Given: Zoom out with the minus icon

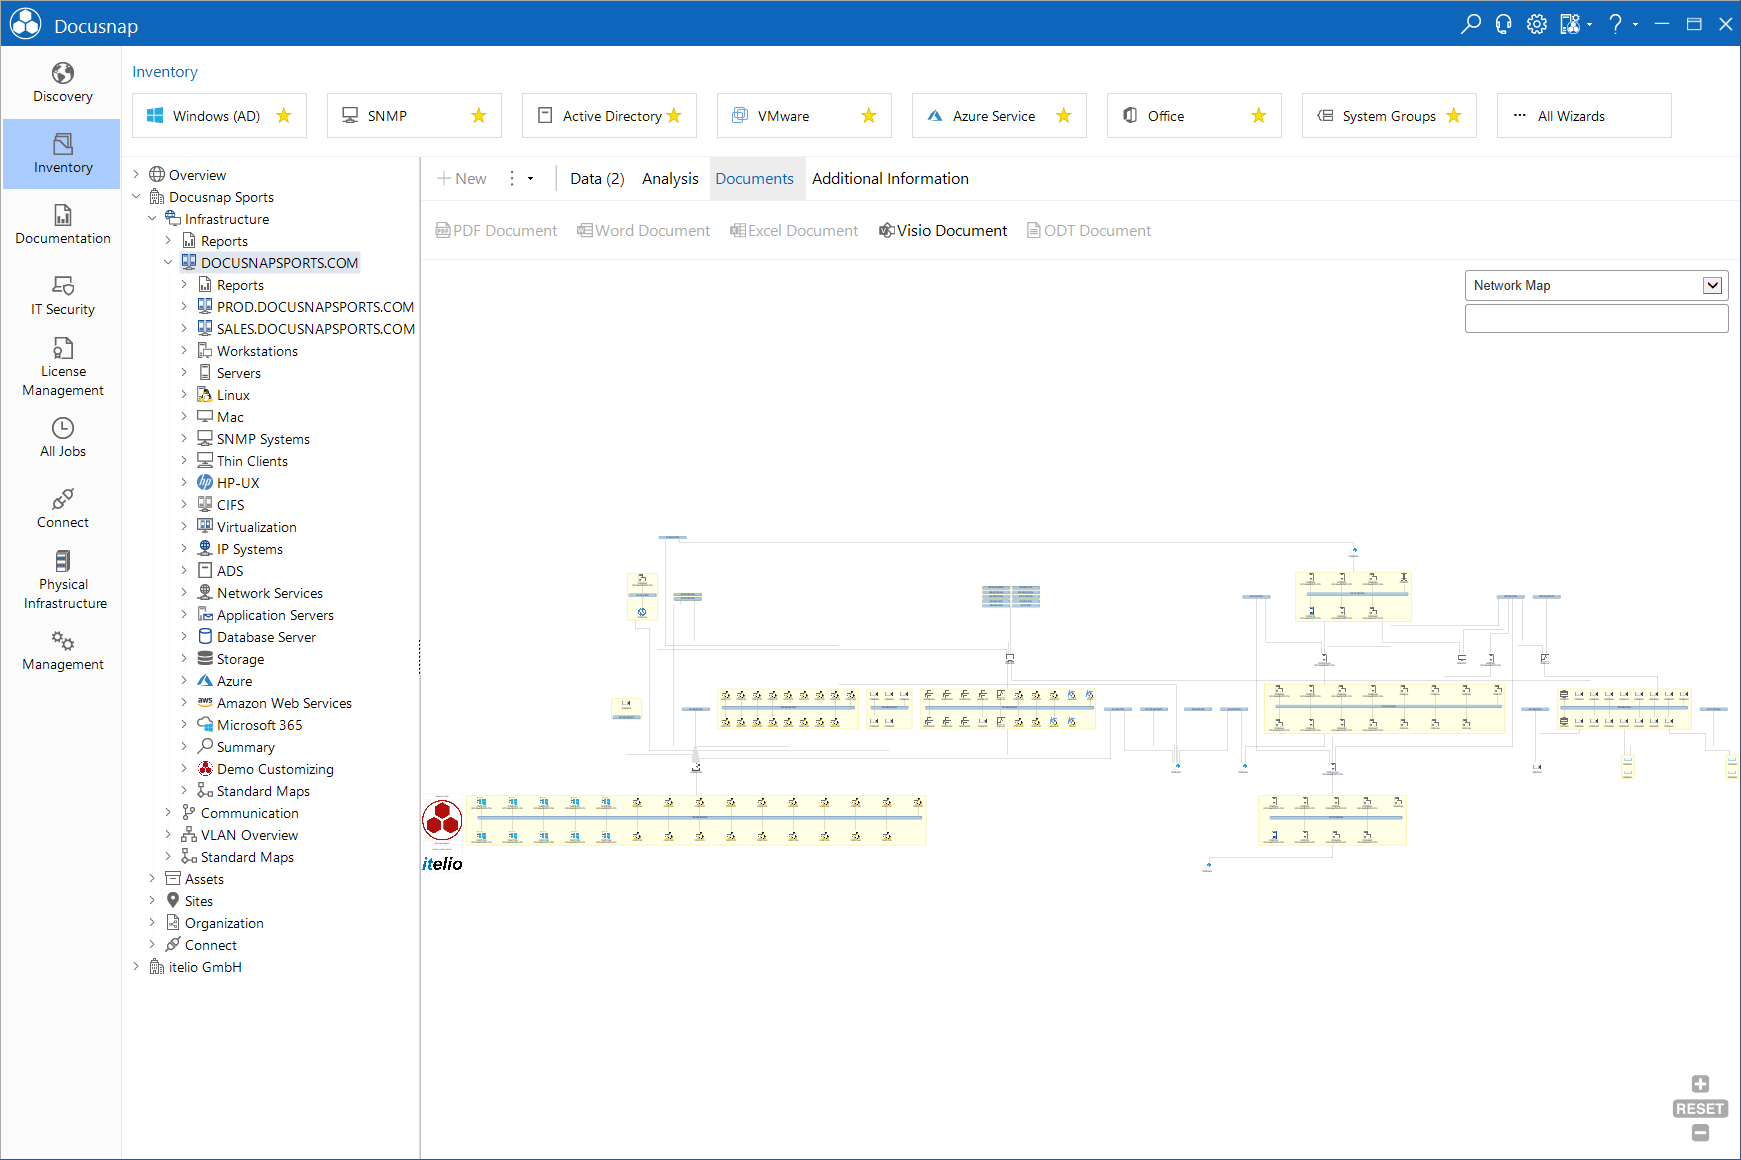Looking at the screenshot, I should coord(1700,1133).
